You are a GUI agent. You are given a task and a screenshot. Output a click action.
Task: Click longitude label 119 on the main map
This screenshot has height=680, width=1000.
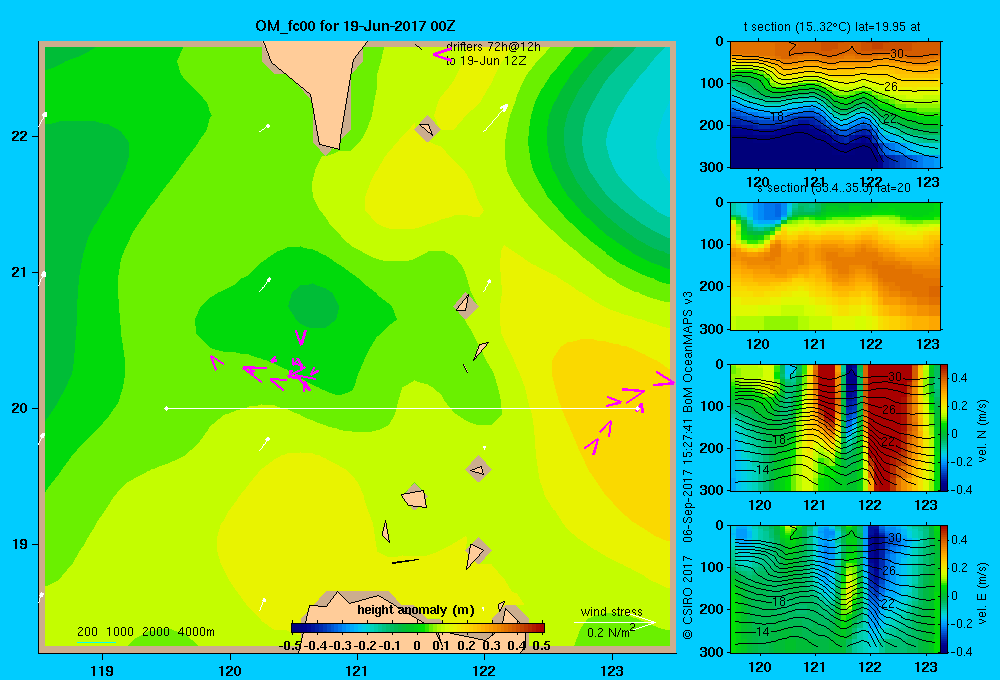102,670
